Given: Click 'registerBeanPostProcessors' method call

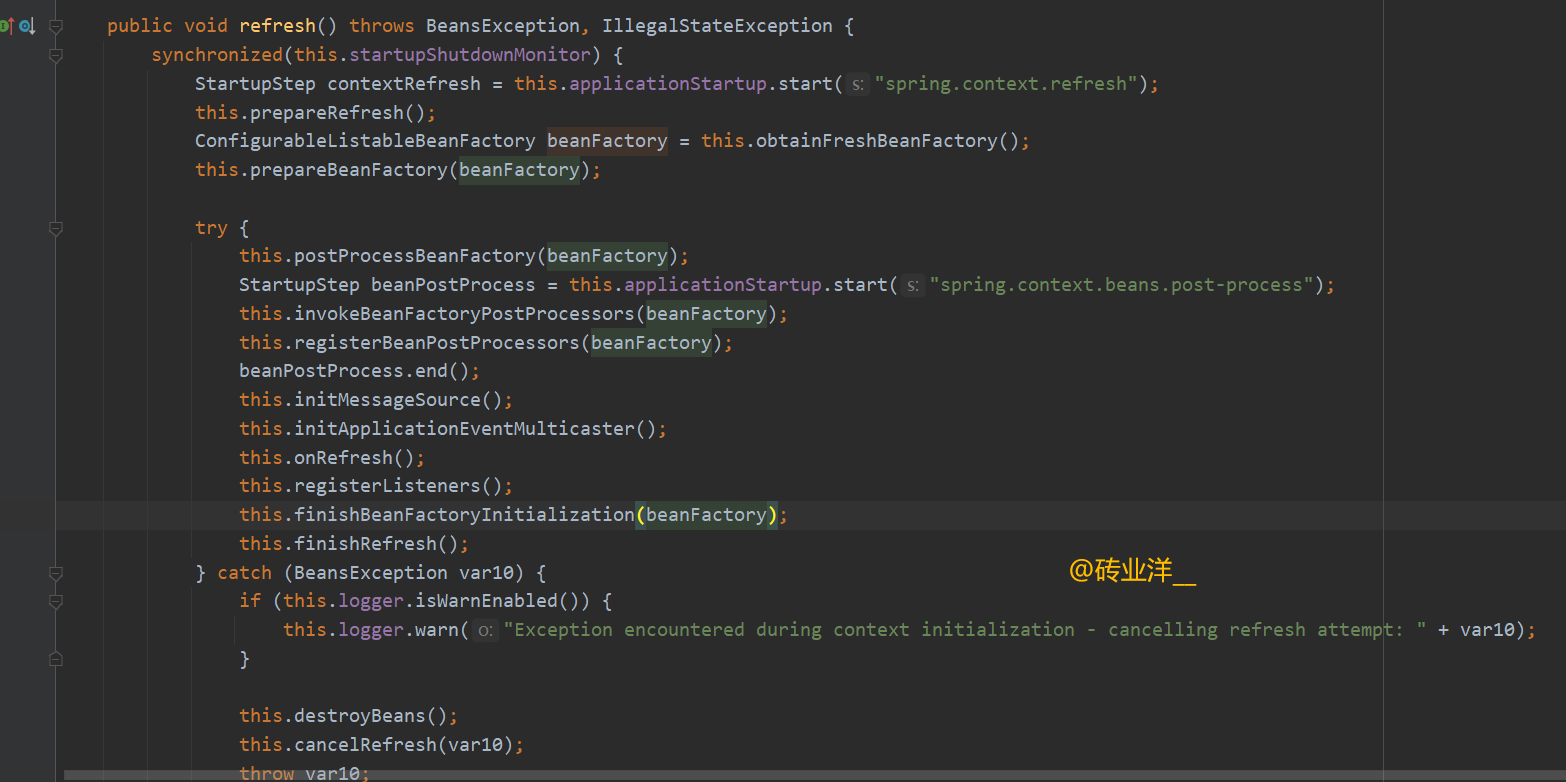Looking at the screenshot, I should [x=436, y=343].
